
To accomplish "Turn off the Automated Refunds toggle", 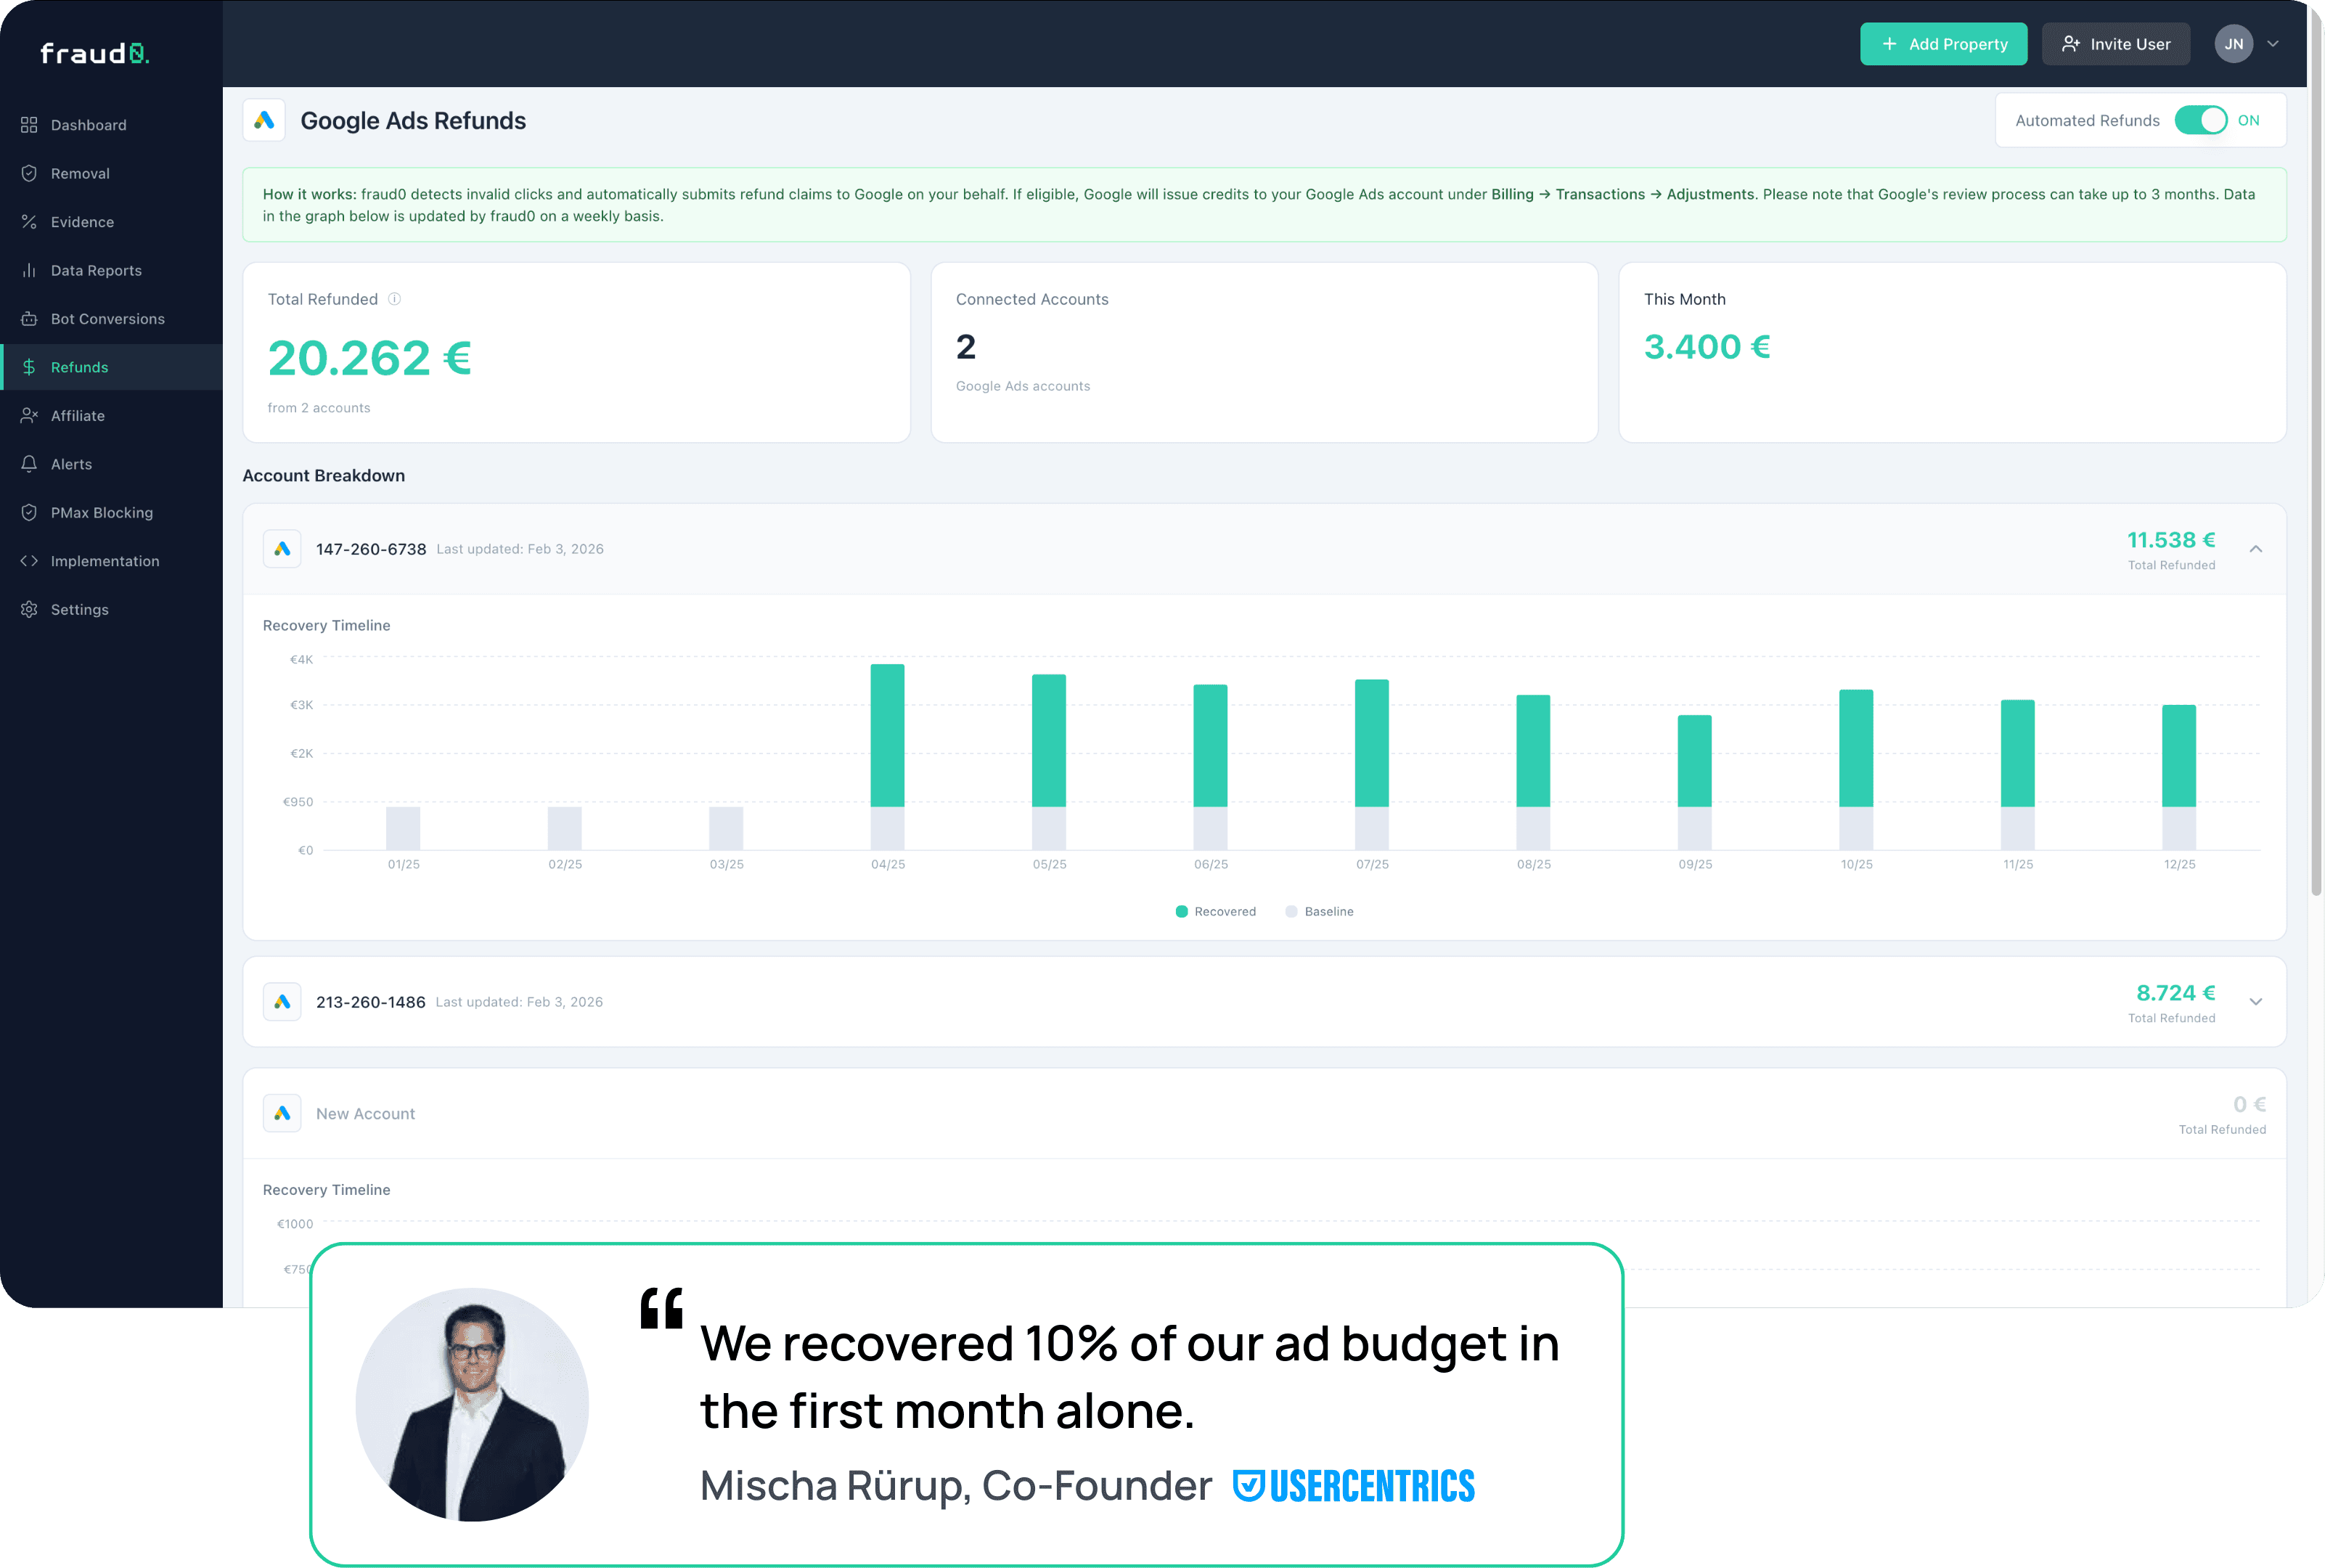I will pyautogui.click(x=2204, y=119).
